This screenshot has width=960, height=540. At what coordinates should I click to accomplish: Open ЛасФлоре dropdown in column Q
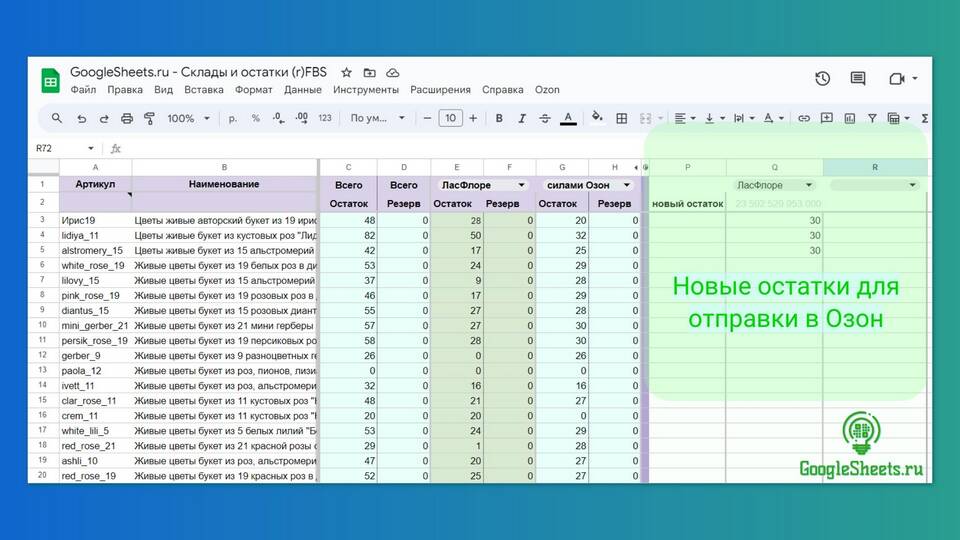click(x=808, y=185)
